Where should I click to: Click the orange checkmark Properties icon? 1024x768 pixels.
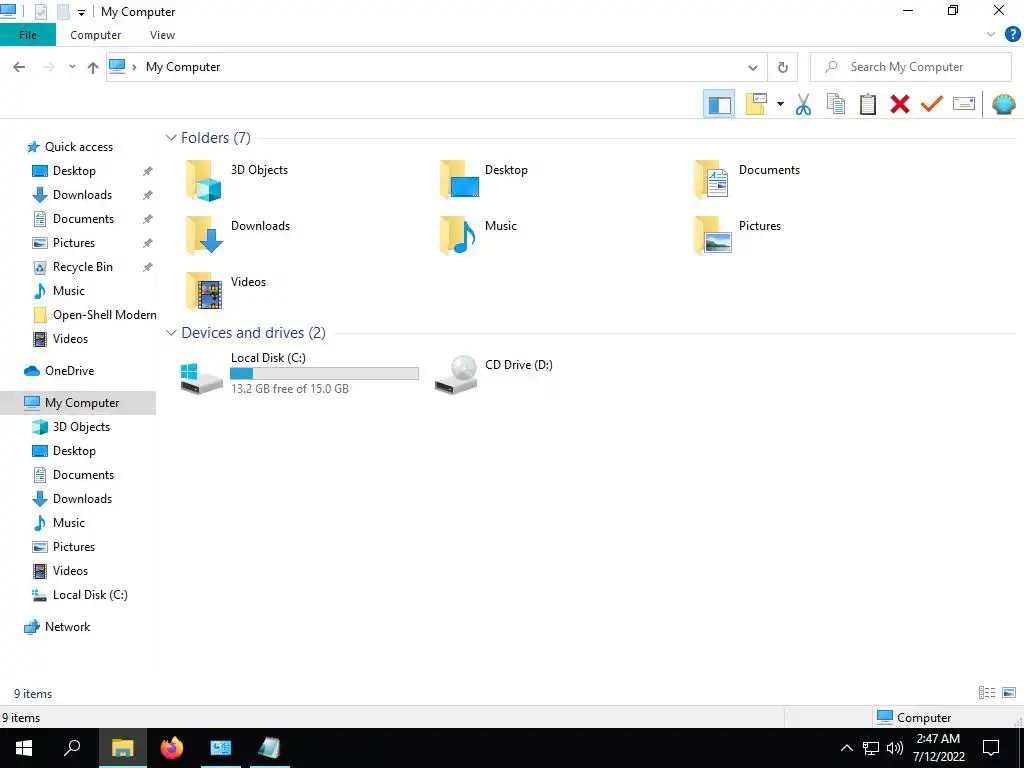[931, 104]
